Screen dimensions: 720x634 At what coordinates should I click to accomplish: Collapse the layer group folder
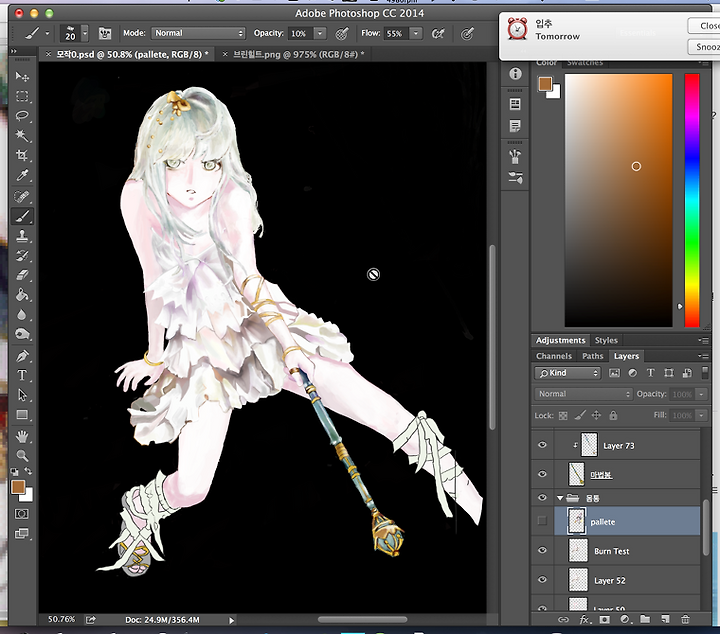560,498
